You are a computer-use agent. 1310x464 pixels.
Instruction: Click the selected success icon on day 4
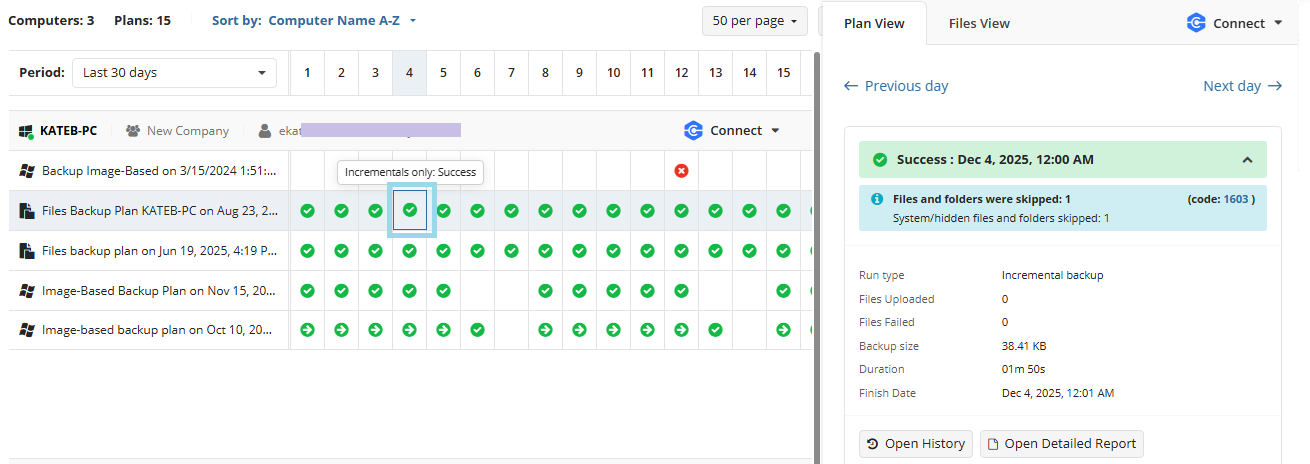tap(409, 211)
